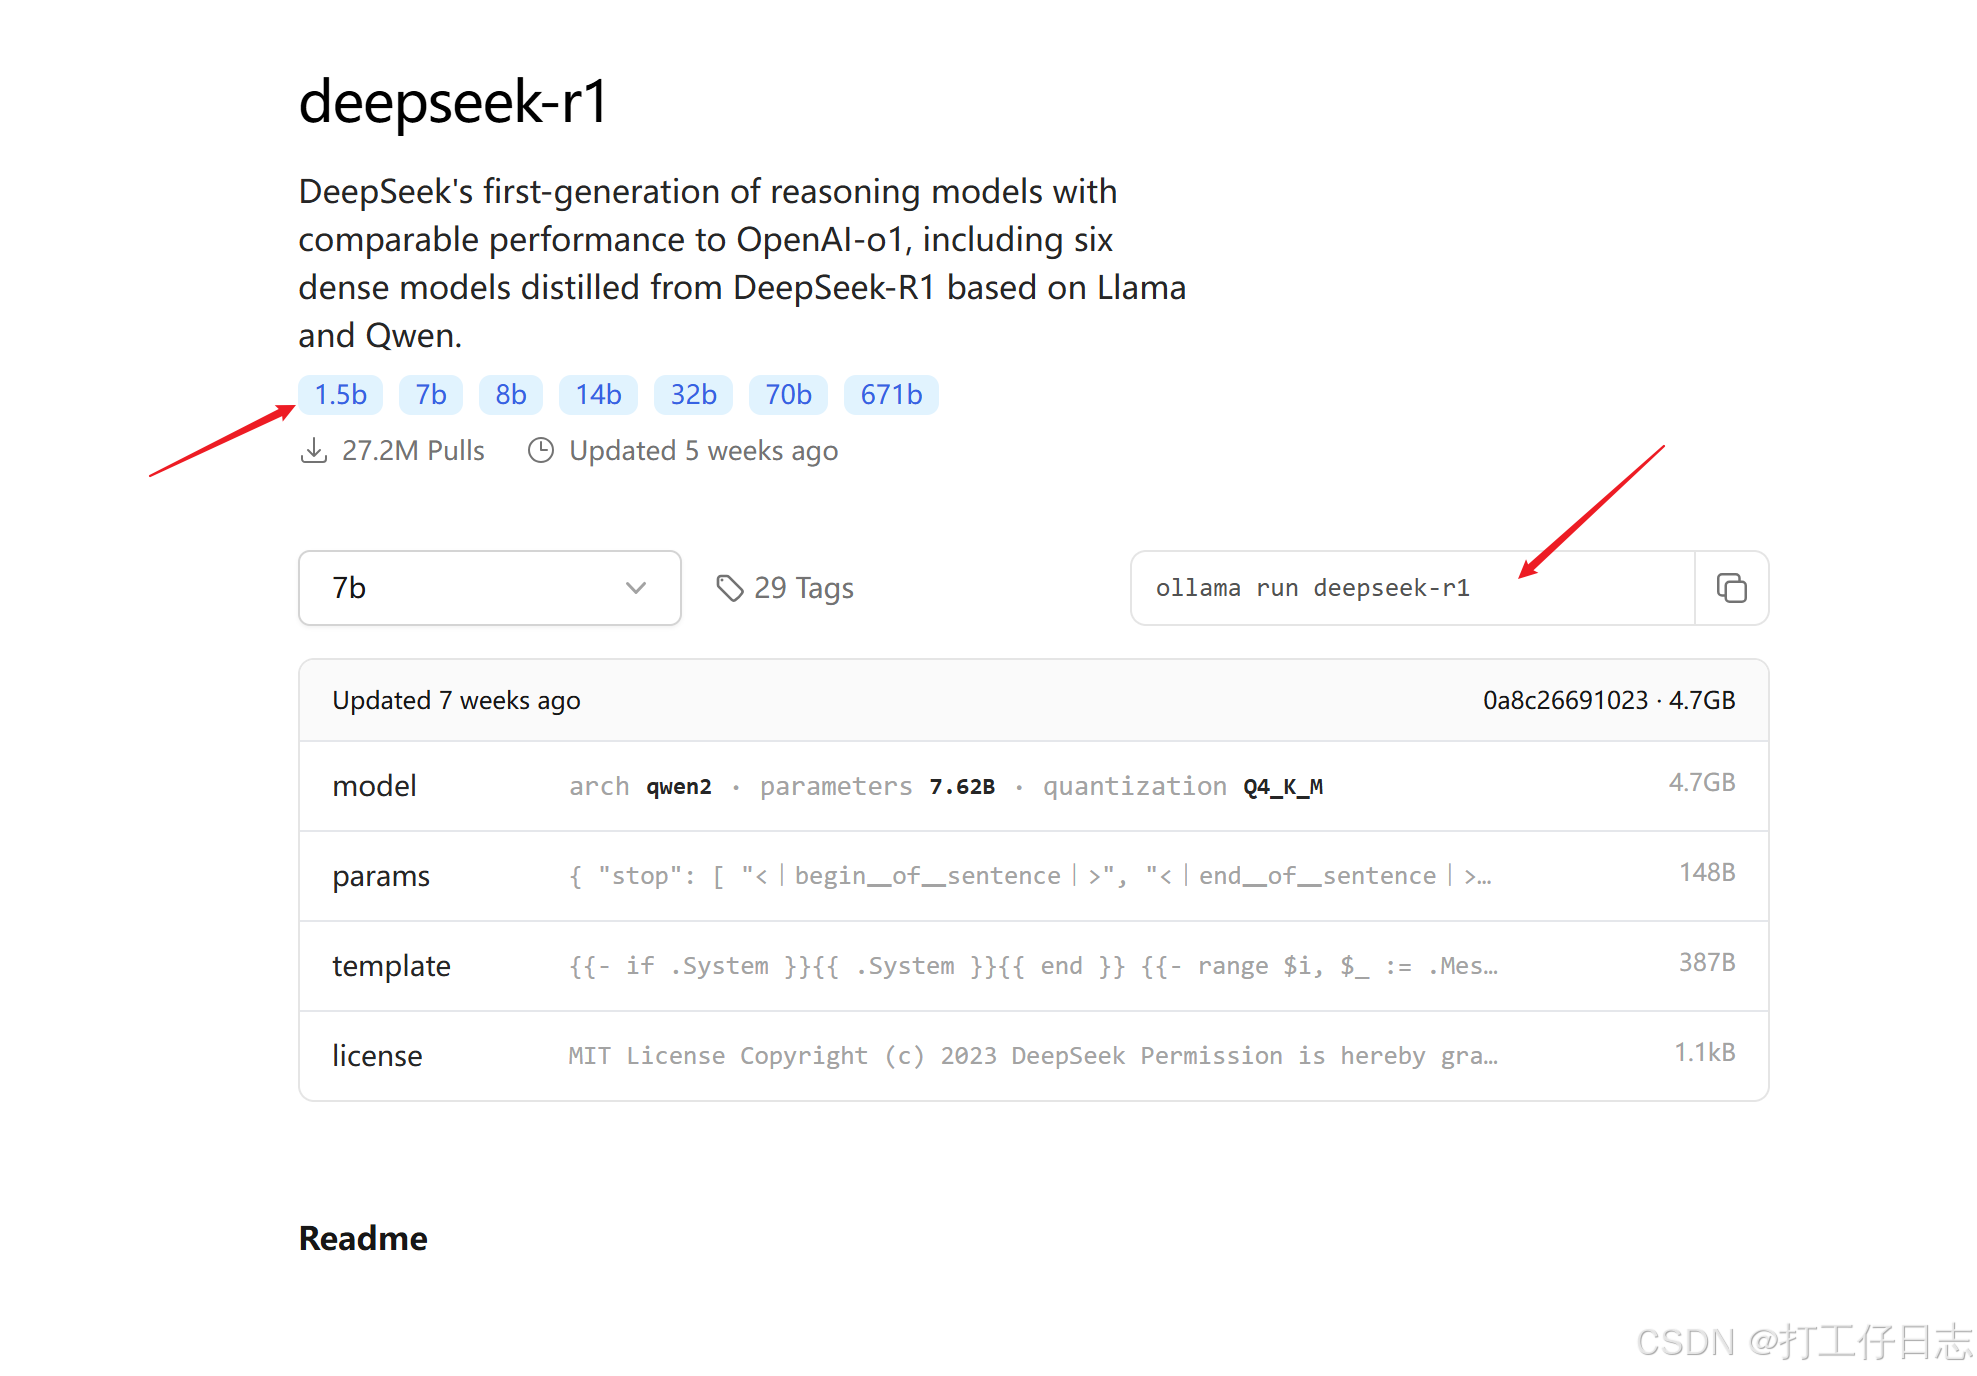
Task: Pick the 32b model tag
Action: (693, 395)
